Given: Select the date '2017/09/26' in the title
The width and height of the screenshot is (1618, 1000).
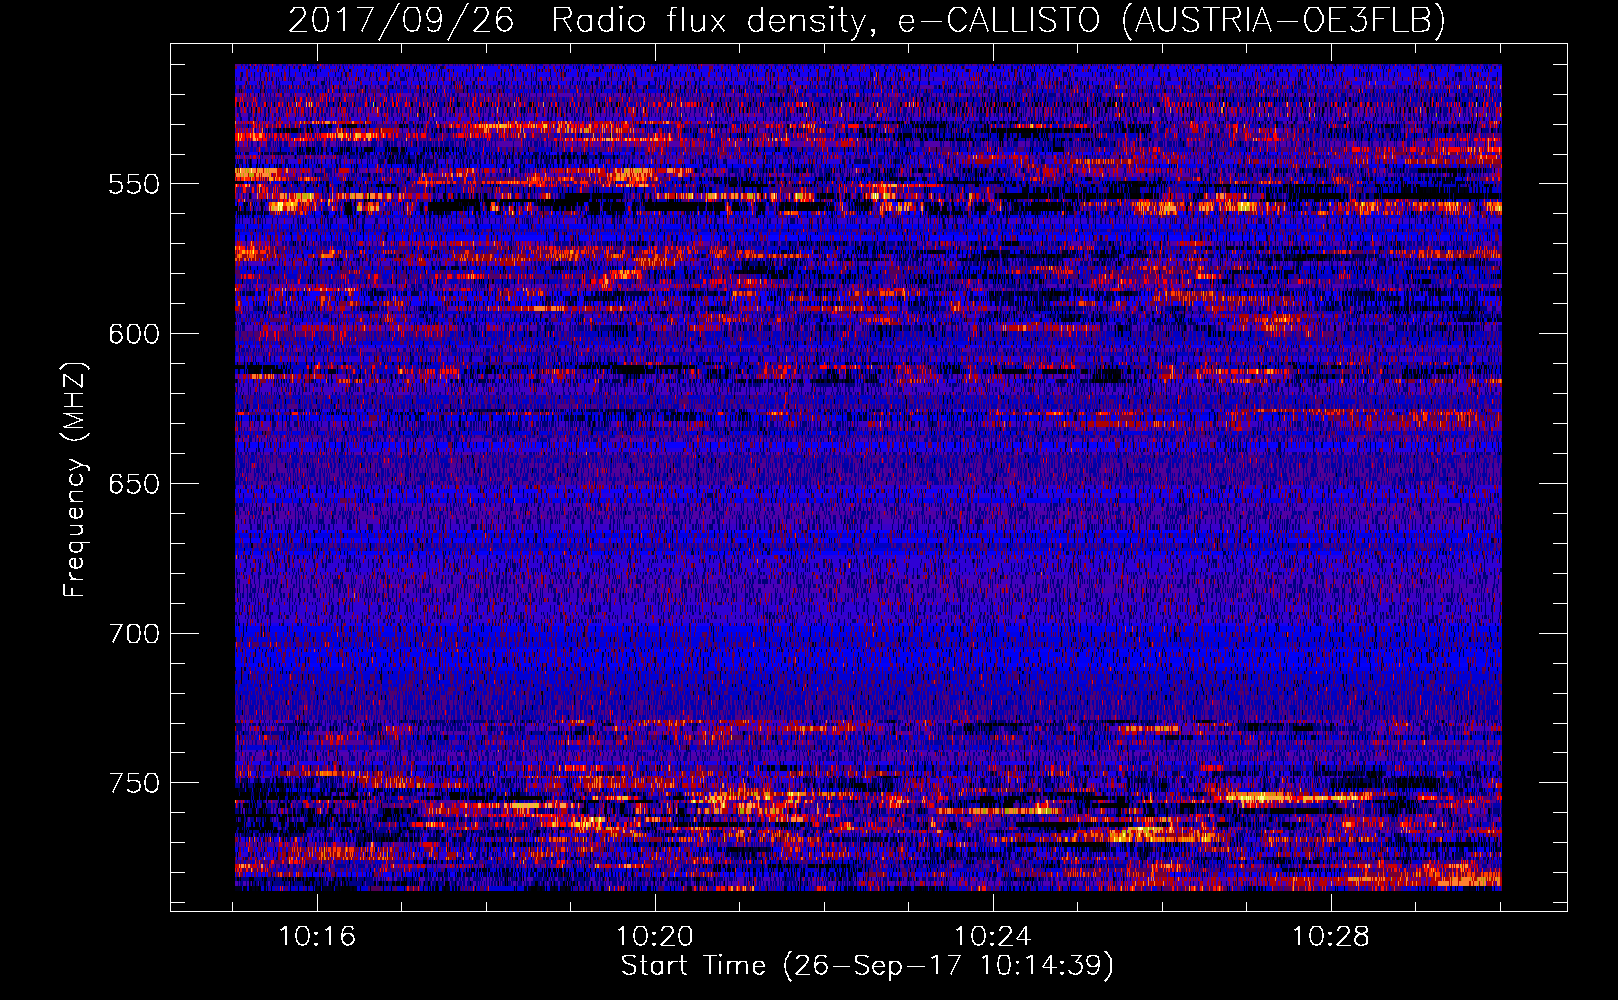Looking at the screenshot, I should (402, 20).
